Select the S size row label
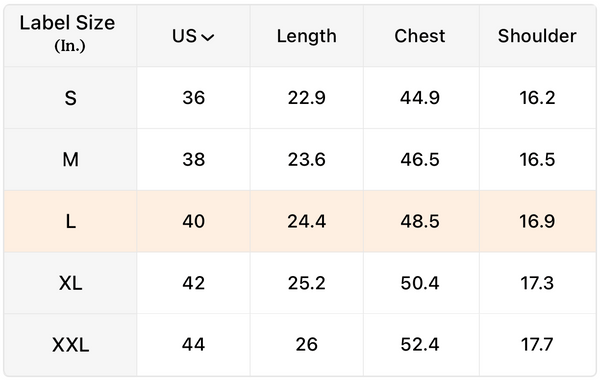Screen dimensions: 600x381 [70, 98]
